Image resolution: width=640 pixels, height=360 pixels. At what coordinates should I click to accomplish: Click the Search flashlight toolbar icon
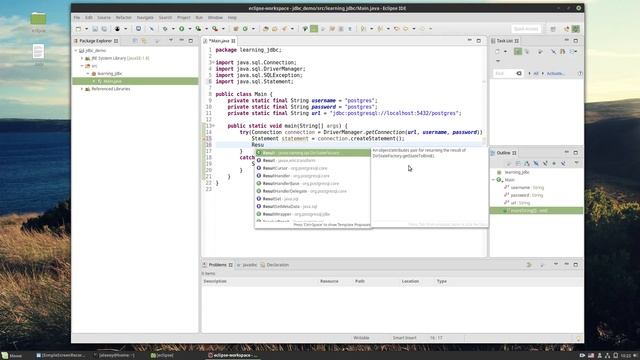tap(284, 29)
